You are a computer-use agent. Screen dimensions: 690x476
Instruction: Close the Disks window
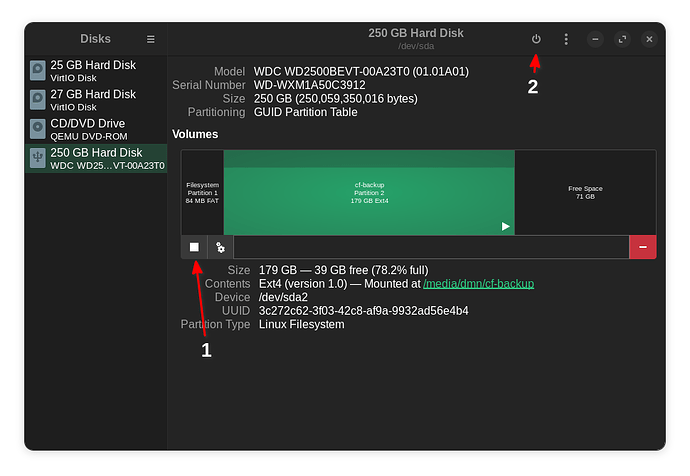pos(649,39)
